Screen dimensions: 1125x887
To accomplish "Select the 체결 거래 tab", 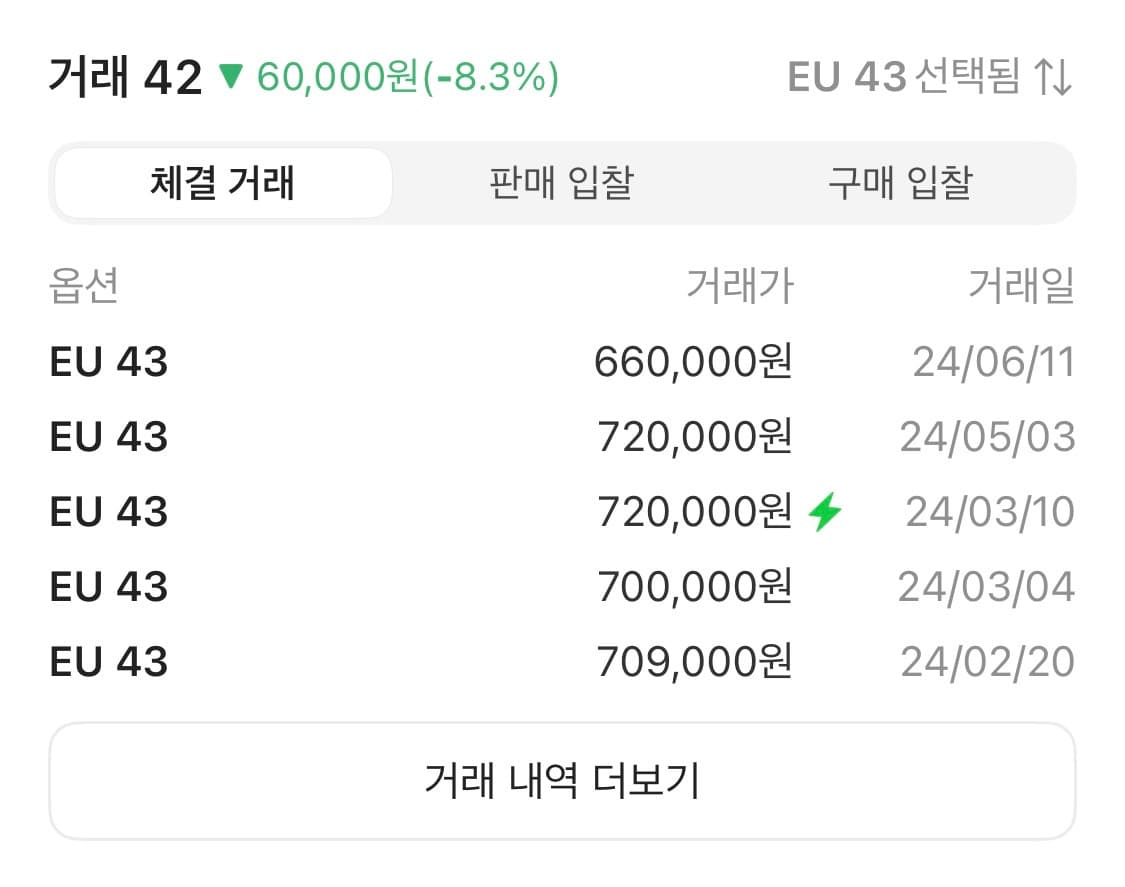I will [x=222, y=182].
